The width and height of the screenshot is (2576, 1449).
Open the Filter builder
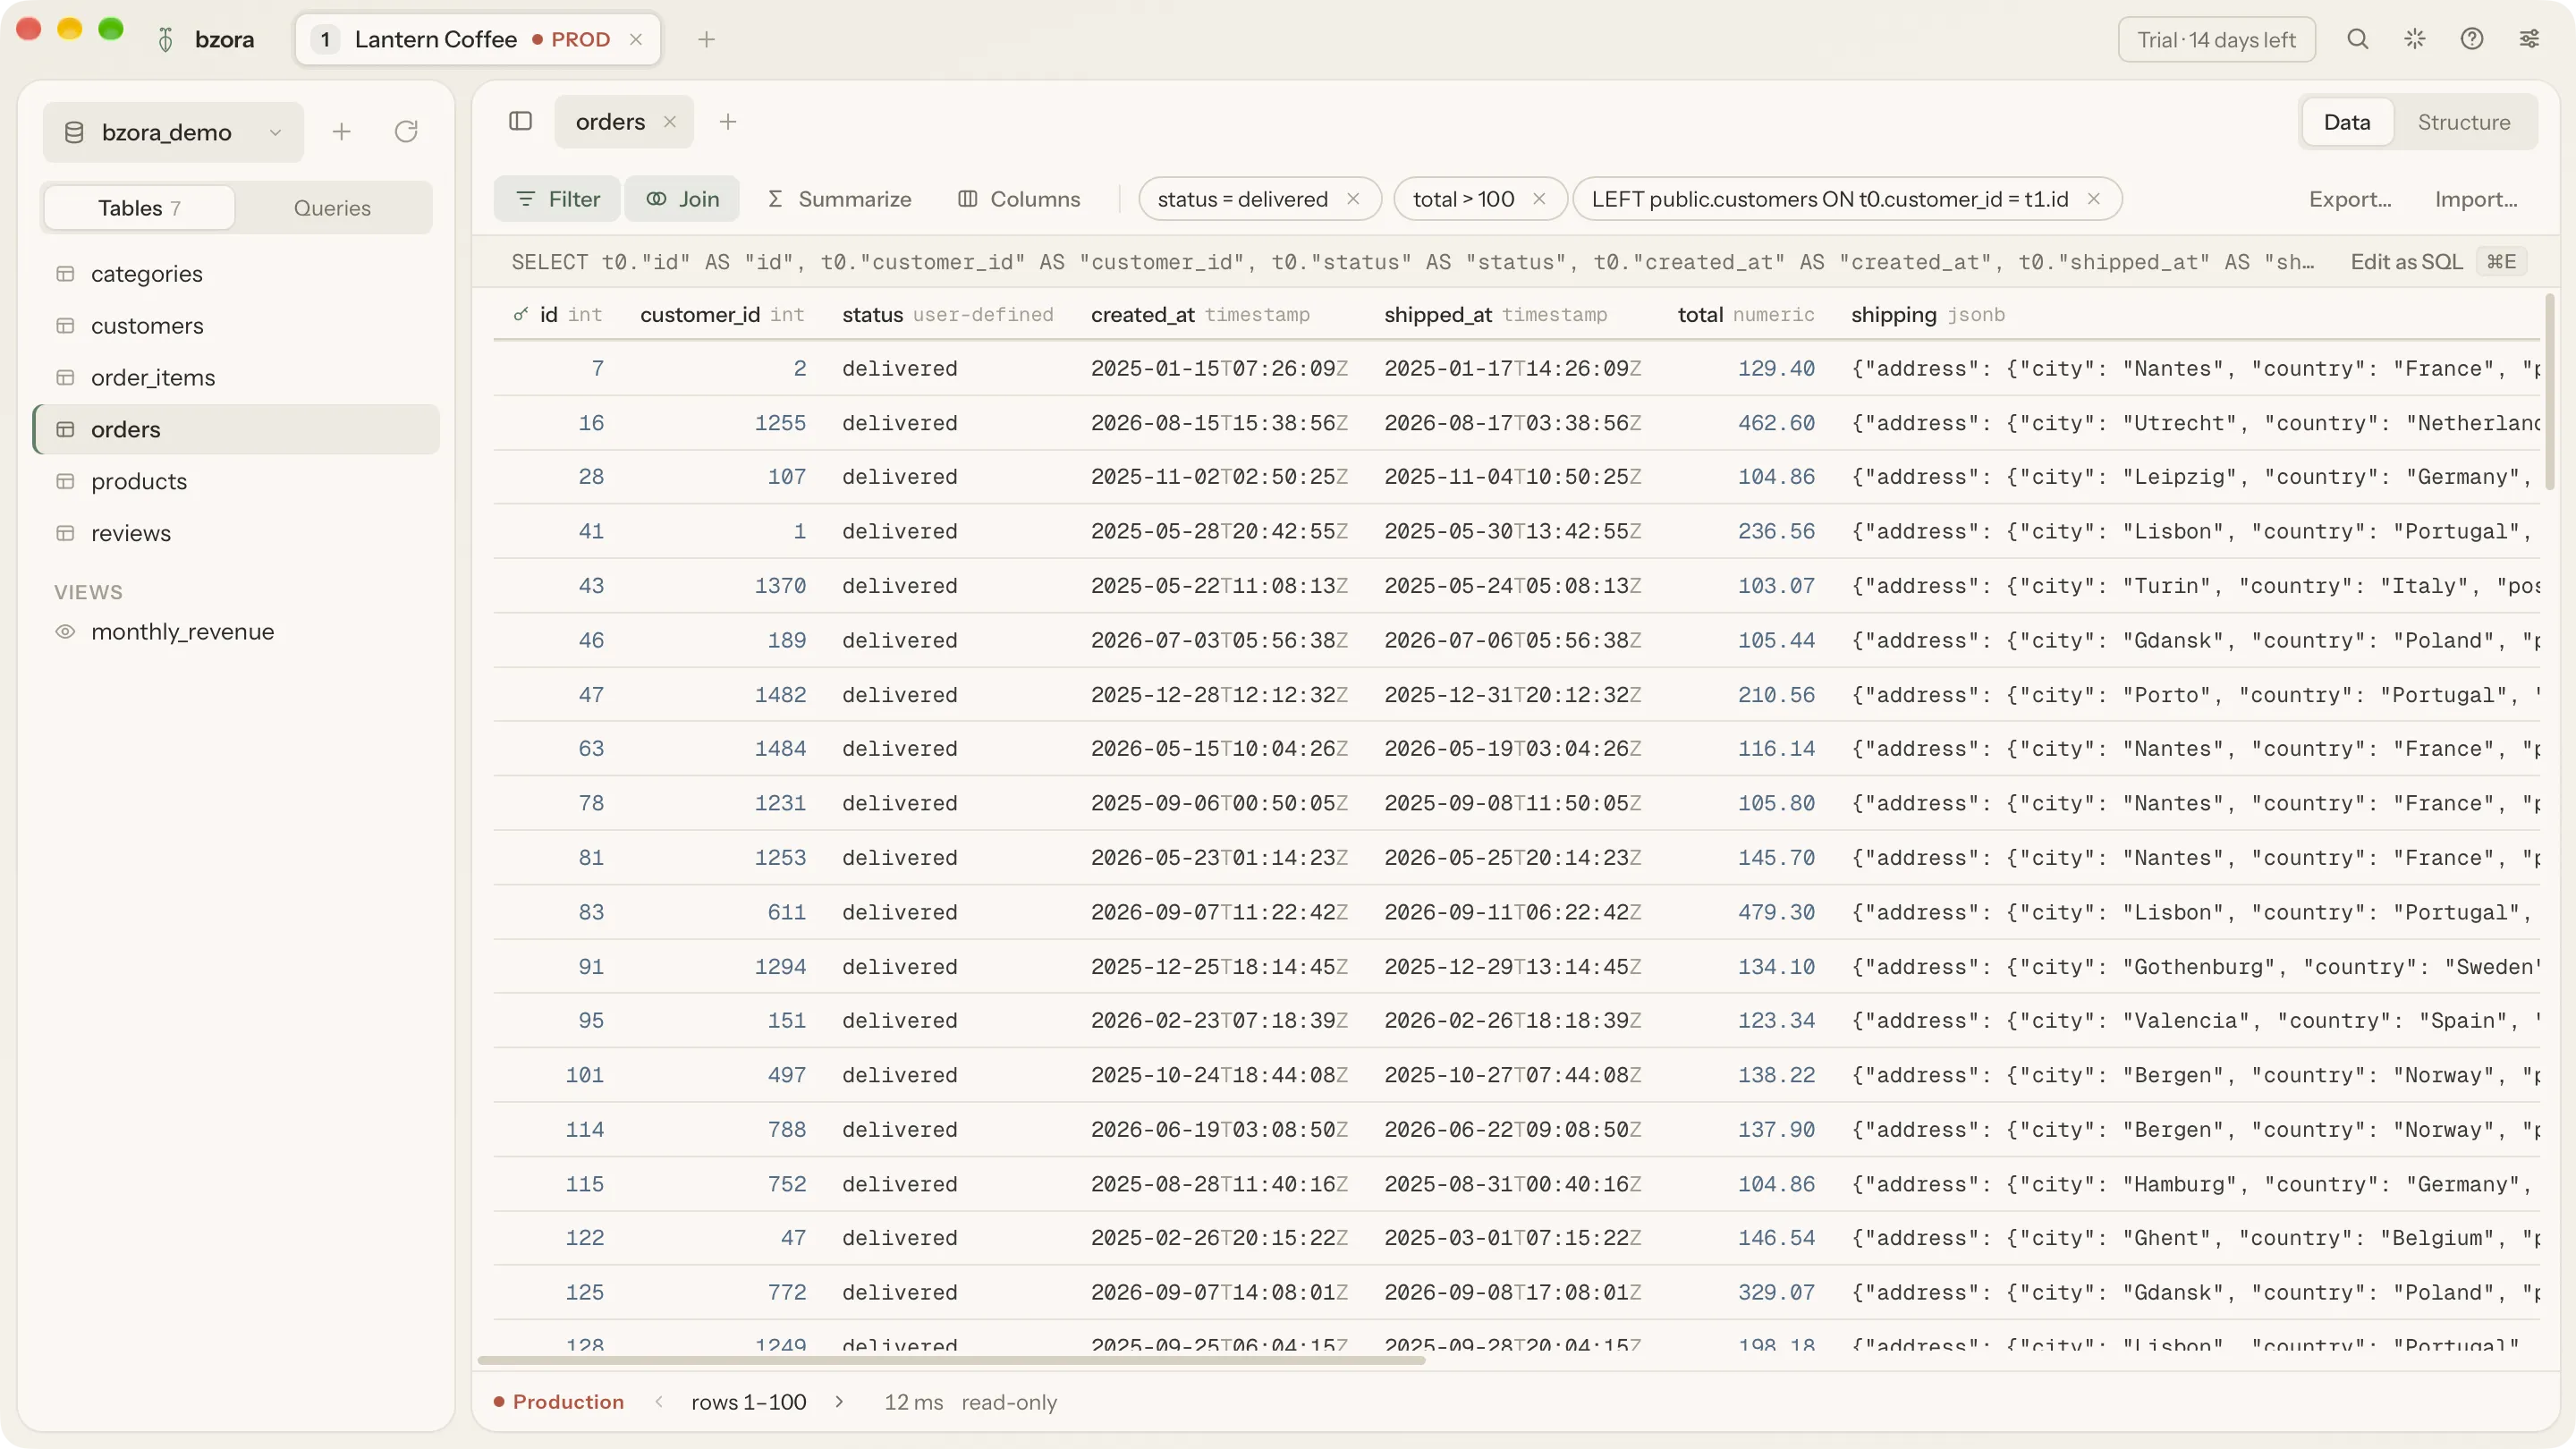(x=557, y=199)
